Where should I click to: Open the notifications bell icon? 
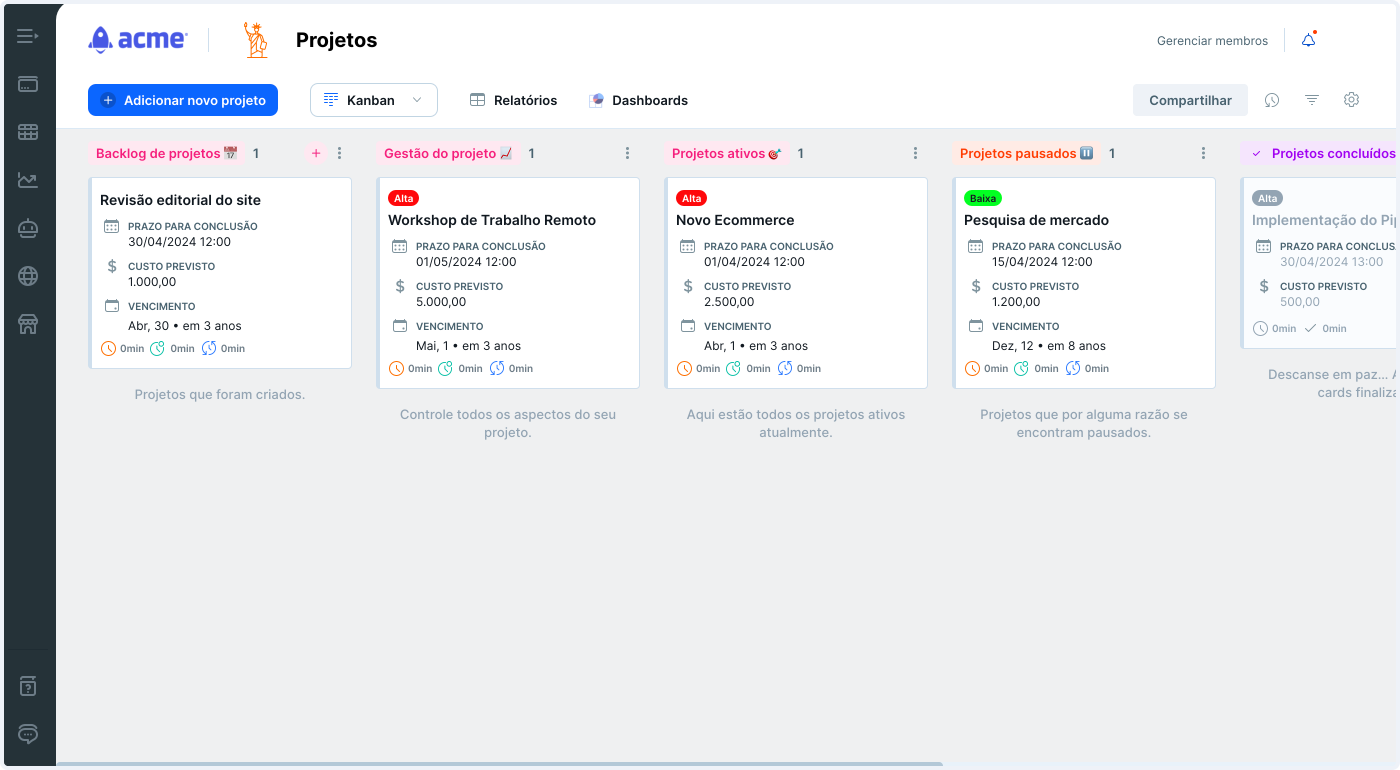pos(1308,39)
